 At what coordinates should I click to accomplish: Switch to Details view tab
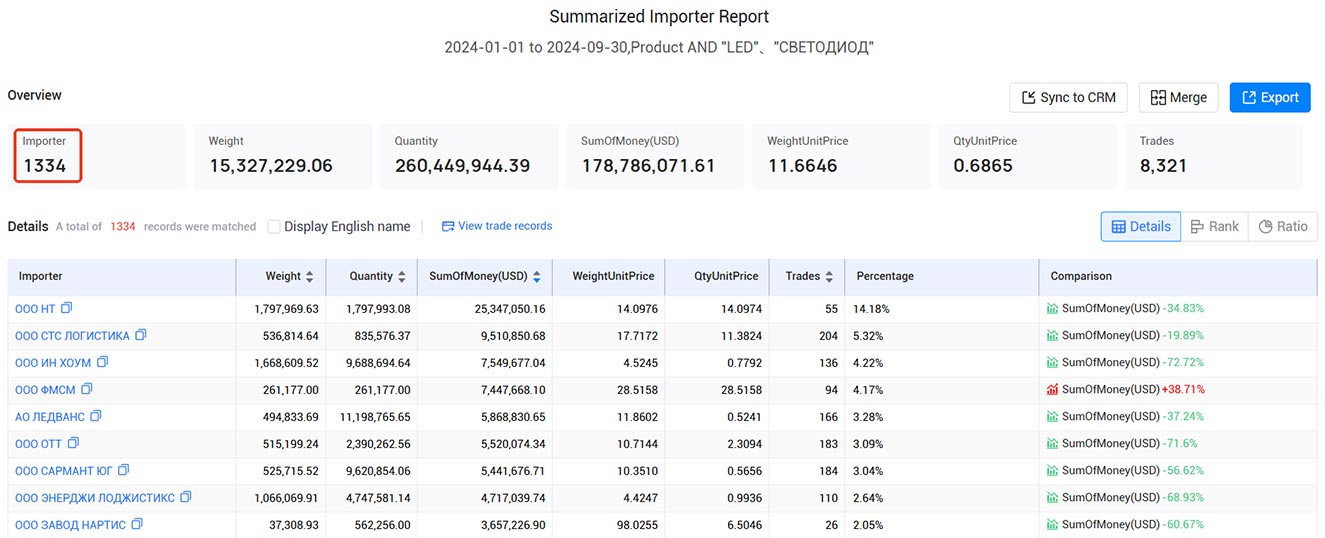[x=1141, y=227]
